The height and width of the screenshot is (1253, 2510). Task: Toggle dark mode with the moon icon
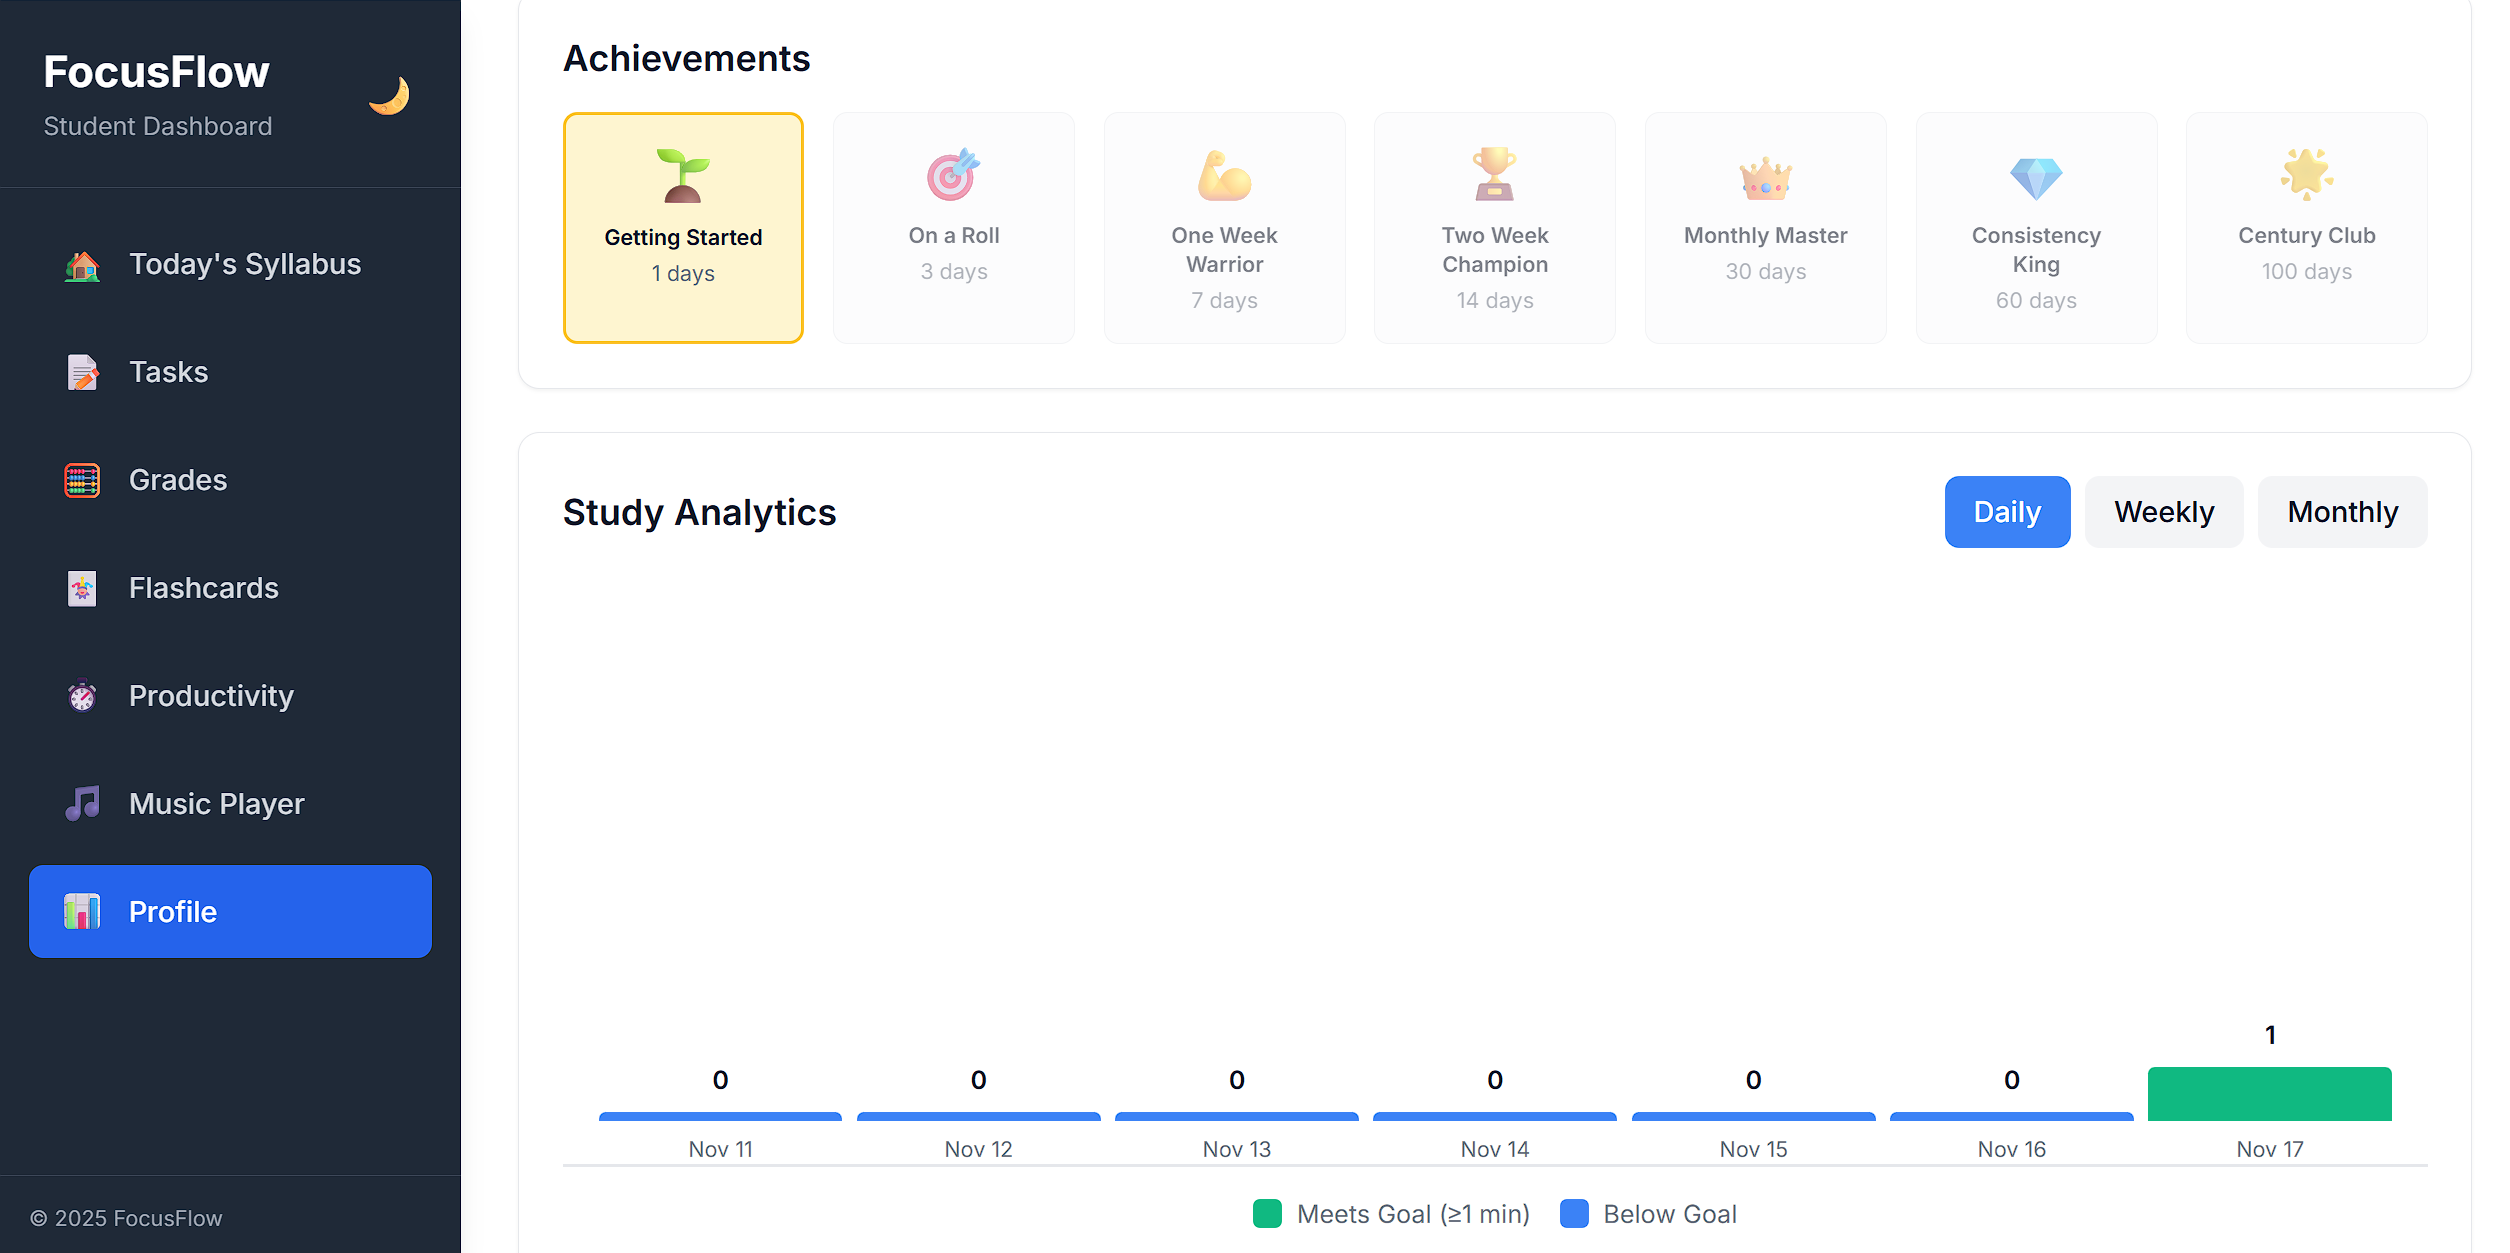[x=389, y=96]
